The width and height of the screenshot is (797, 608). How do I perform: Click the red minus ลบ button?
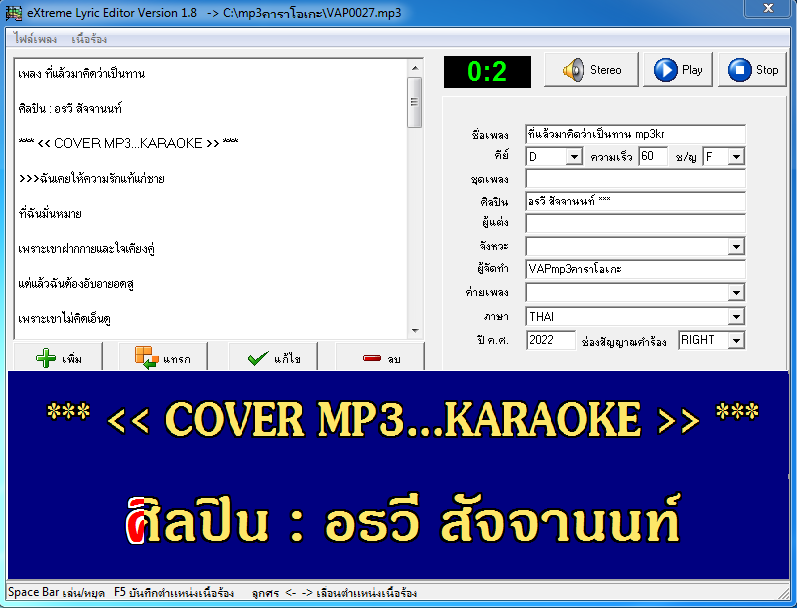pyautogui.click(x=380, y=358)
